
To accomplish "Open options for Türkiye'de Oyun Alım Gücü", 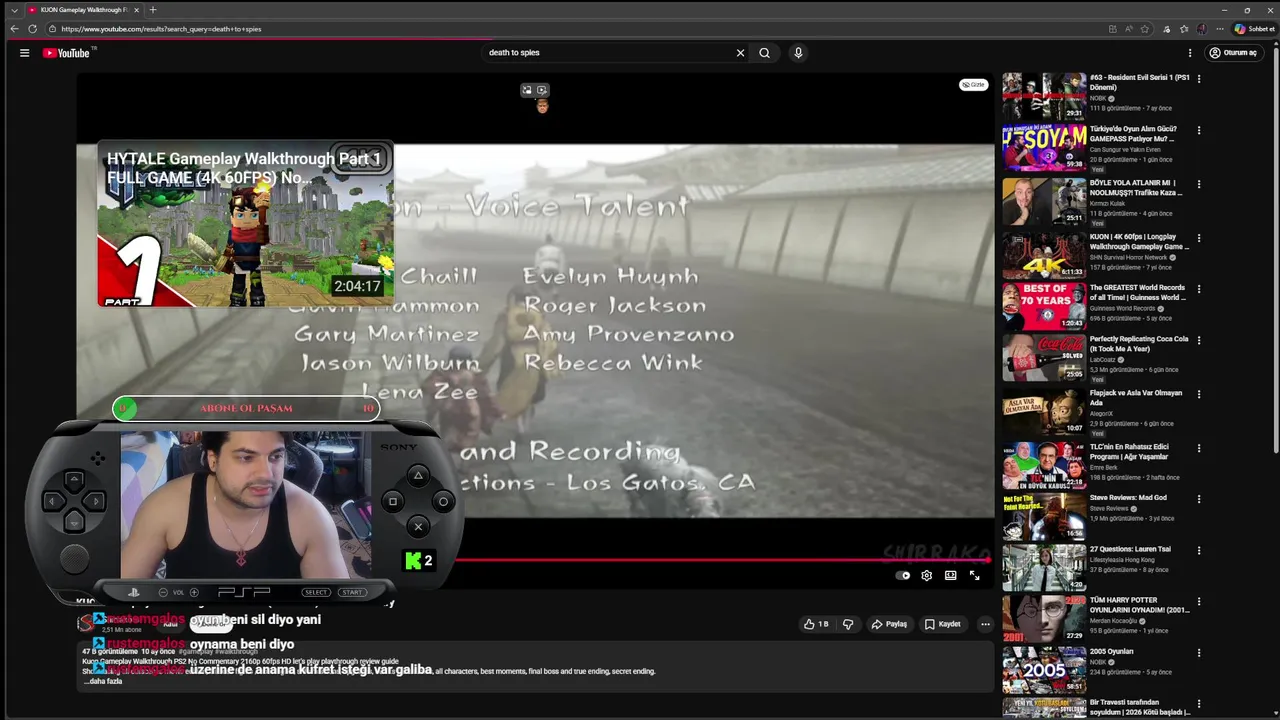I will pyautogui.click(x=1199, y=130).
